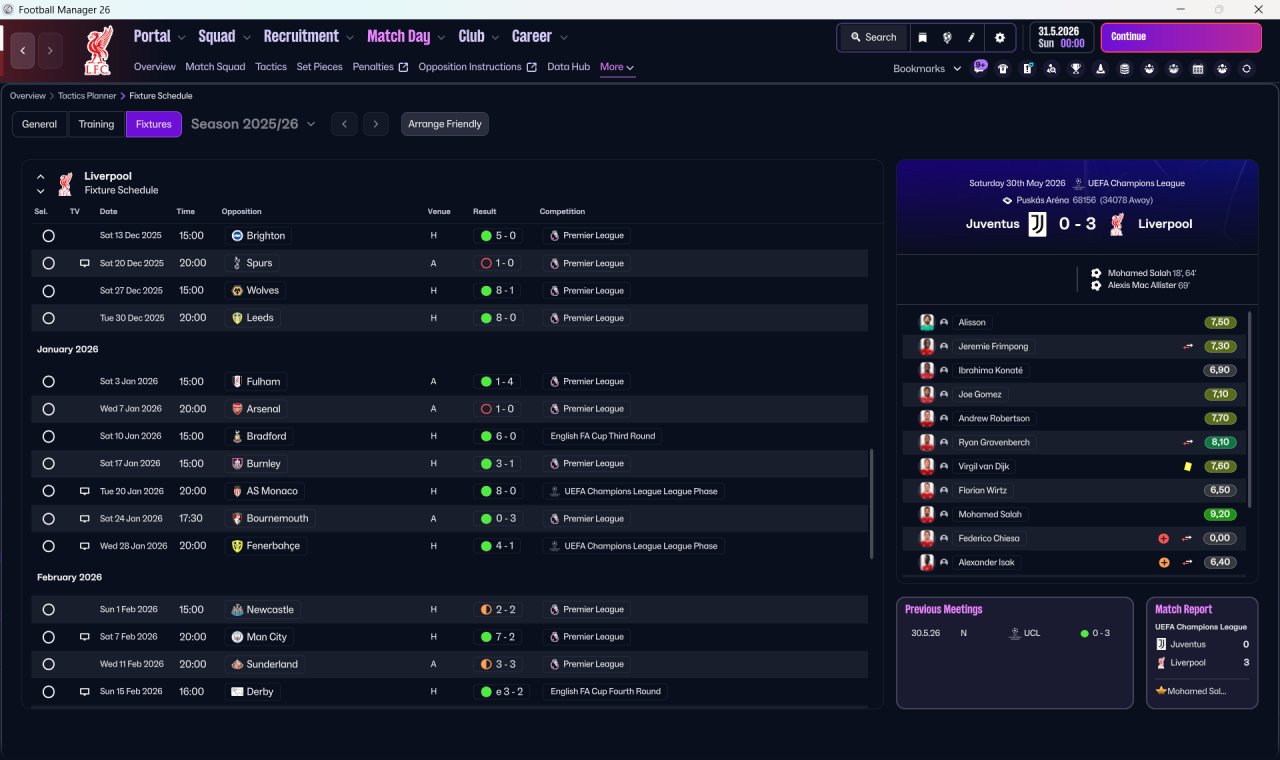Click the Arrange Friendly button
The width and height of the screenshot is (1280, 760).
coord(445,124)
